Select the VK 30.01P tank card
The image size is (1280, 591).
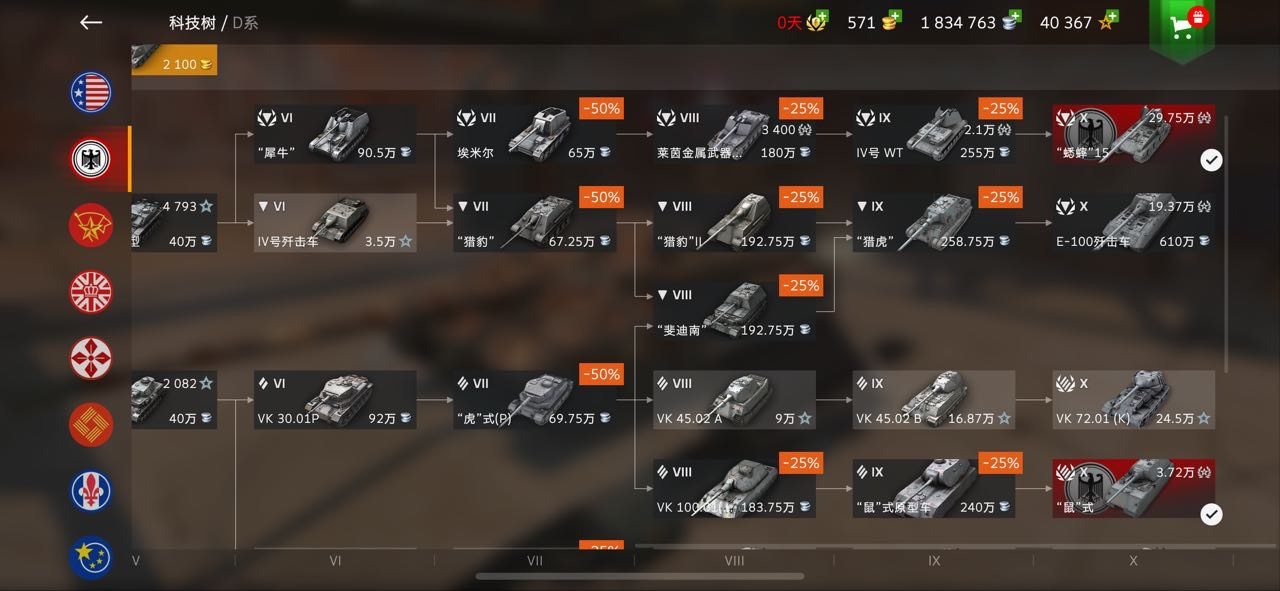(335, 400)
